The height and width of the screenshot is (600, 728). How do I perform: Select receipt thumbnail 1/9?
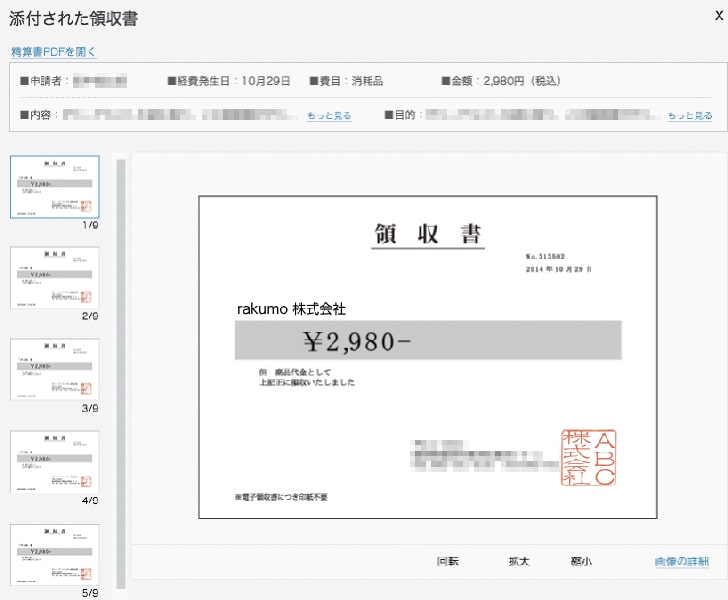(55, 187)
